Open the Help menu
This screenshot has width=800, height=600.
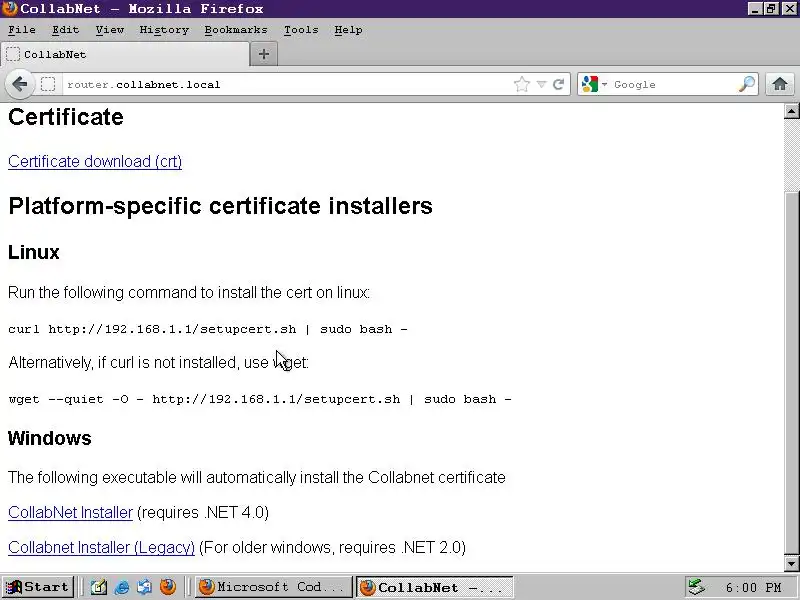[348, 30]
